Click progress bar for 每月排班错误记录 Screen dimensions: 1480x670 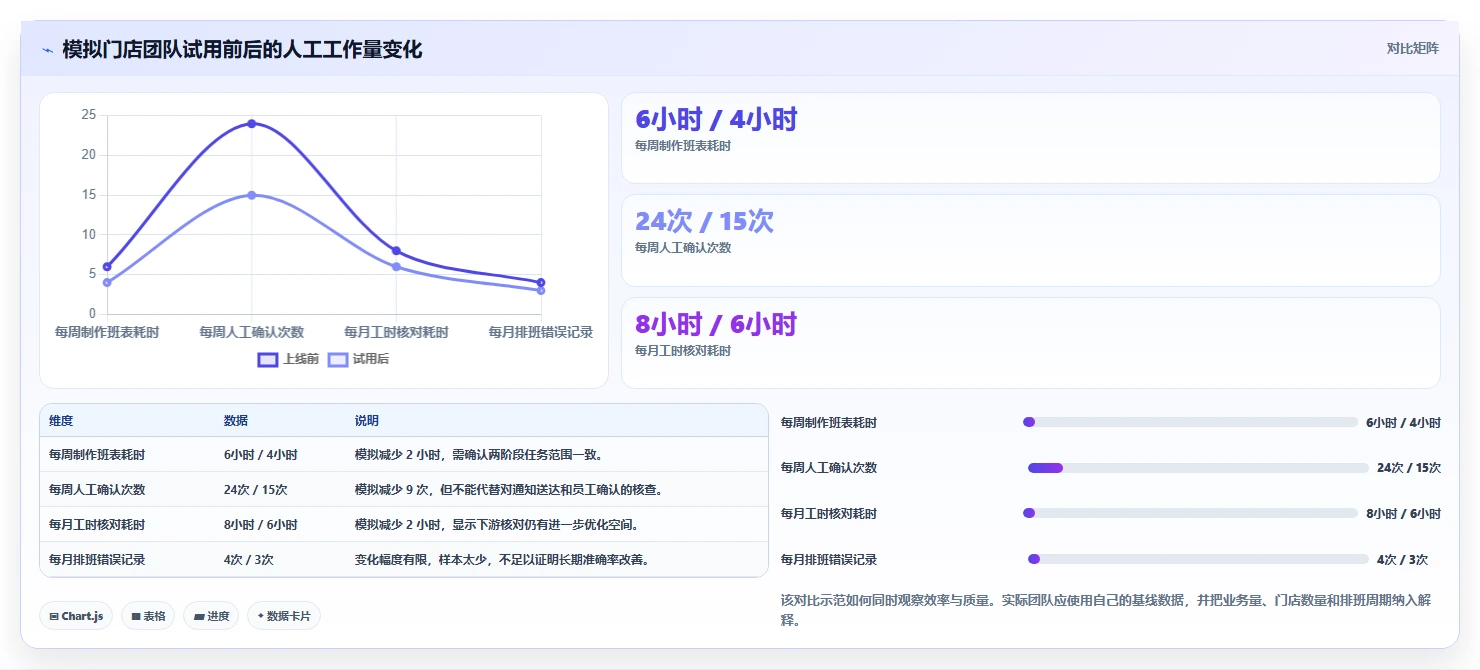(x=1198, y=559)
